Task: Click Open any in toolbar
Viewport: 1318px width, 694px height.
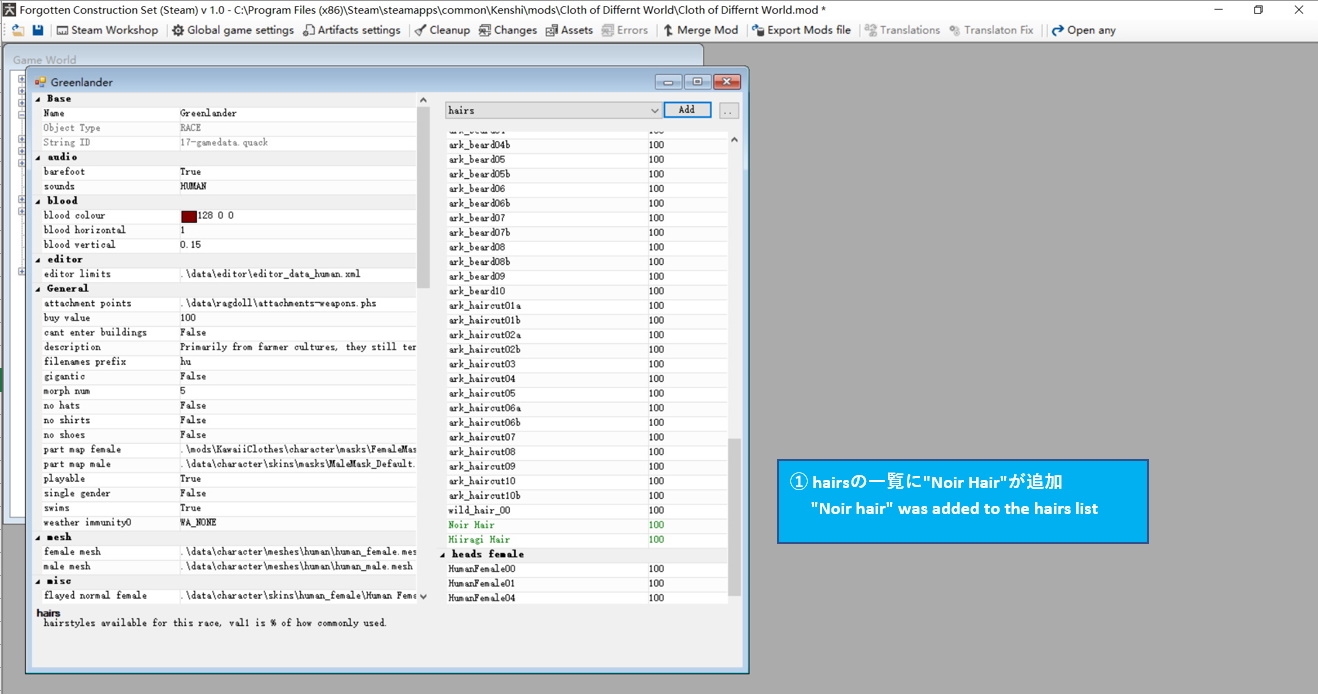Action: coord(1083,30)
